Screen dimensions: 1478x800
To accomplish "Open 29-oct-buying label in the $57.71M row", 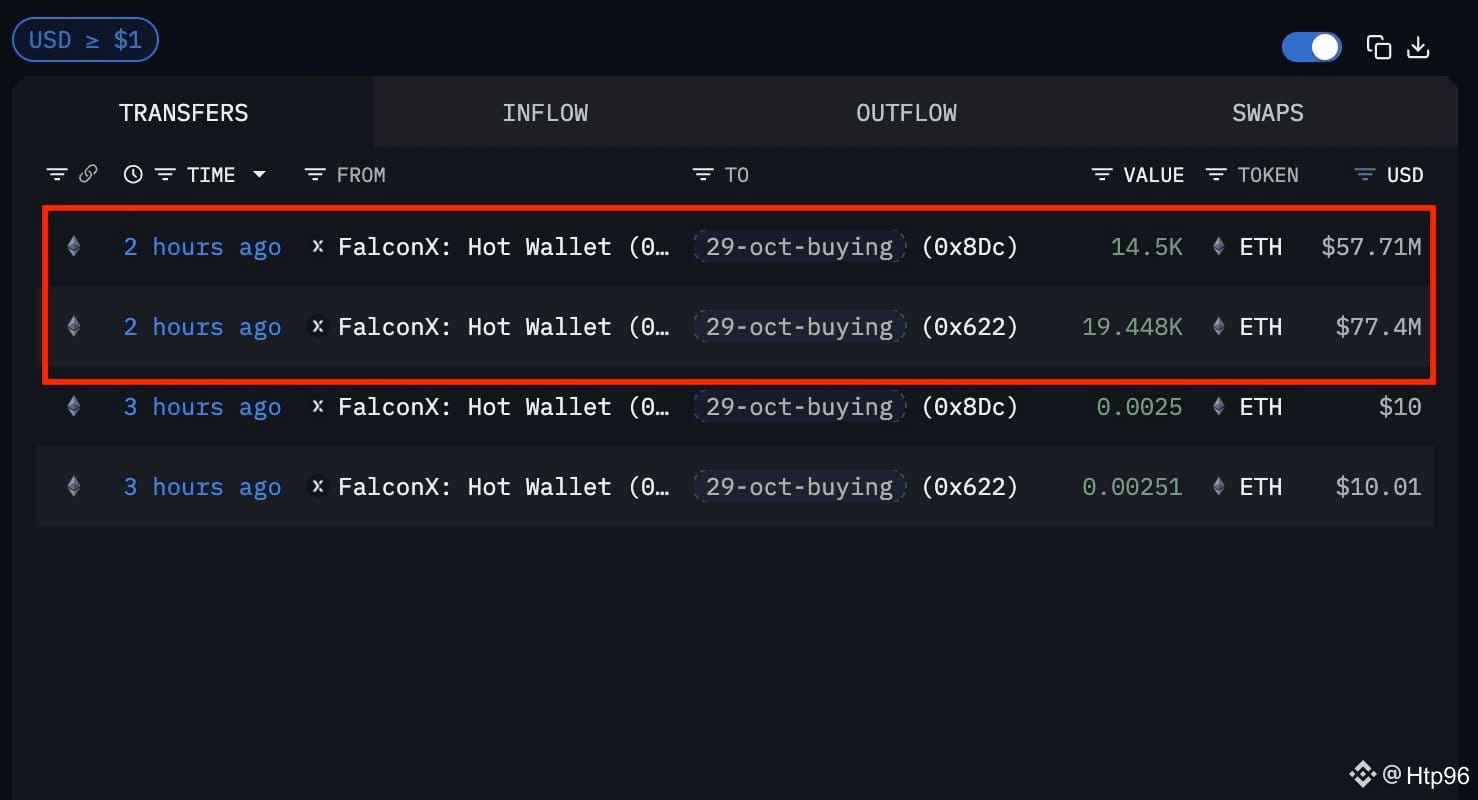I will click(x=799, y=246).
